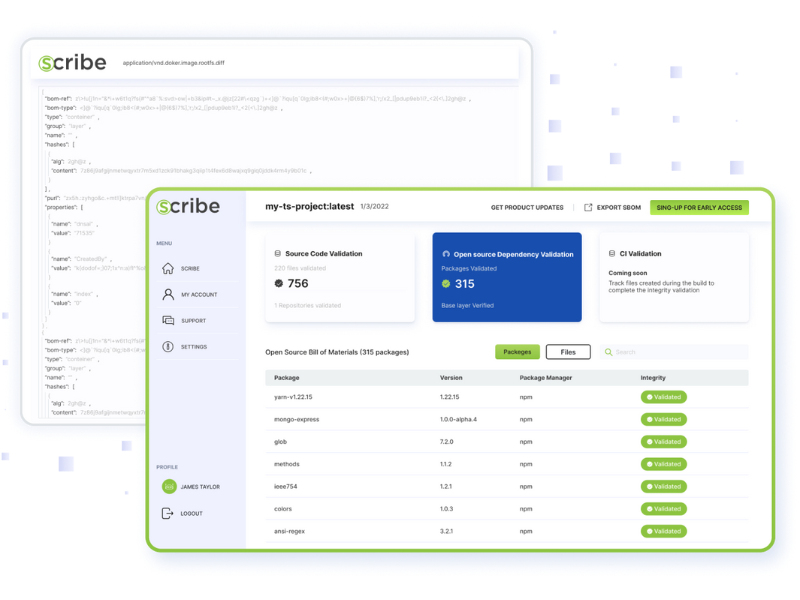Open GET PRODUCT UPDATES link
Image resolution: width=800 pixels, height=600 pixels.
(x=527, y=207)
